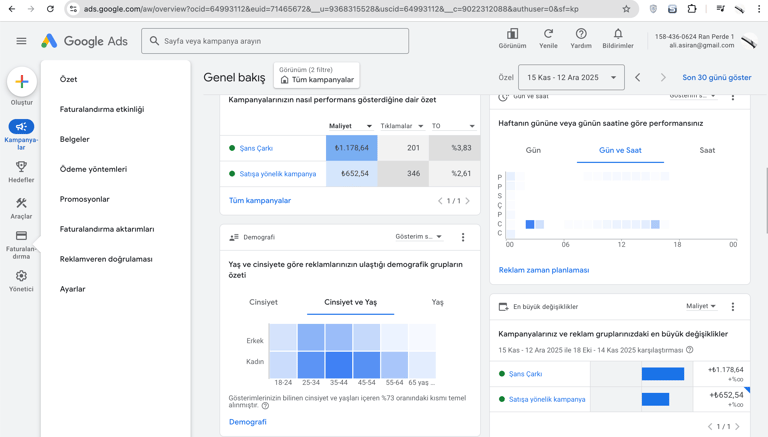The width and height of the screenshot is (768, 437).
Task: Click the Erkek 25-34 heatmap cell
Action: [311, 338]
